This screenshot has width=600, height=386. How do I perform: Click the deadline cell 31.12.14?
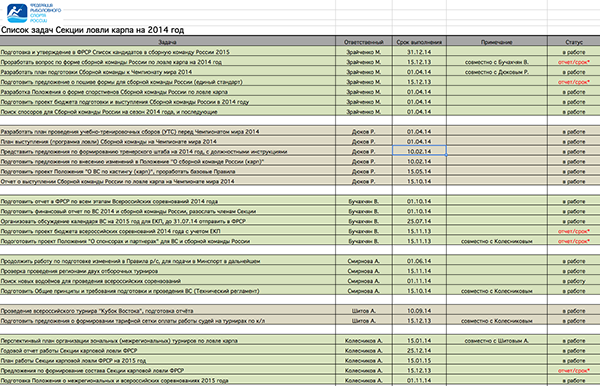pyautogui.click(x=419, y=52)
